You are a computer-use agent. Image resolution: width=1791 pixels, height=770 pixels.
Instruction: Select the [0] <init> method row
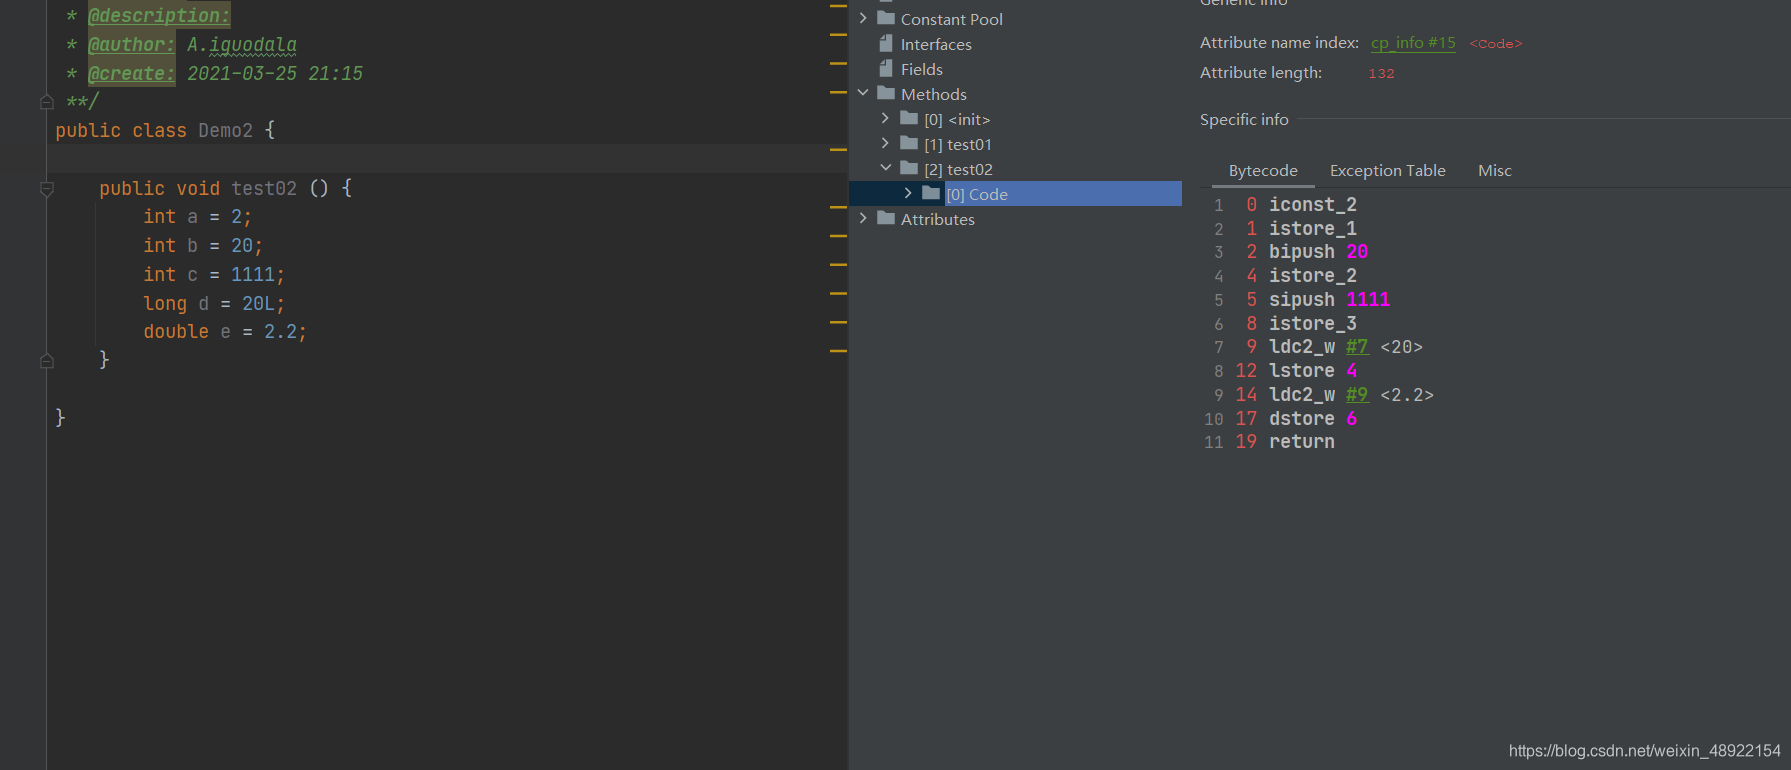(x=957, y=119)
